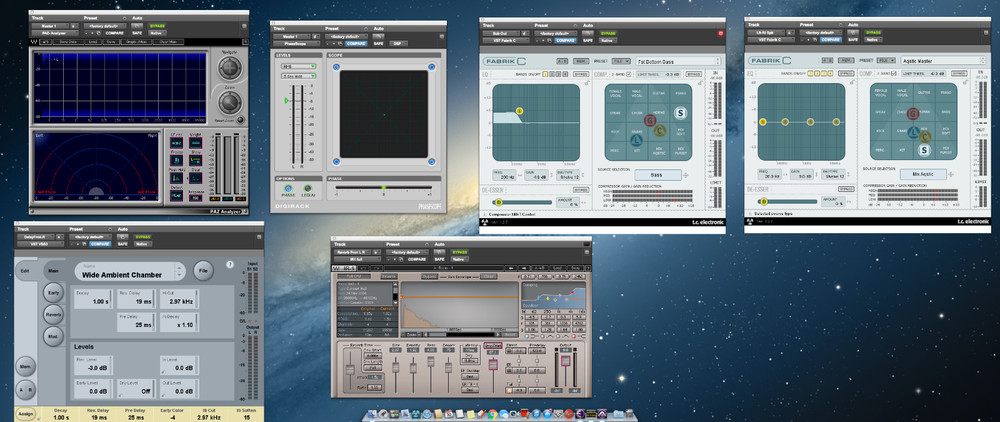
Task: Click the top-left blue scope corner icon in PhaseScope
Action: [337, 66]
